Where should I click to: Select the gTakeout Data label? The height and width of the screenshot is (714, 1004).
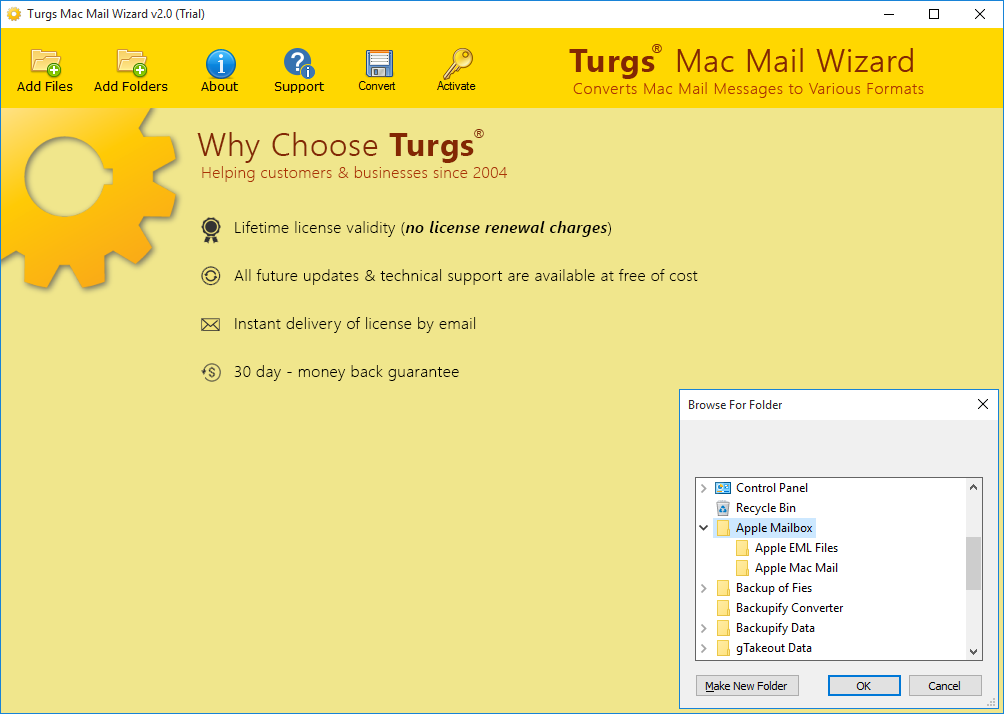pos(773,647)
